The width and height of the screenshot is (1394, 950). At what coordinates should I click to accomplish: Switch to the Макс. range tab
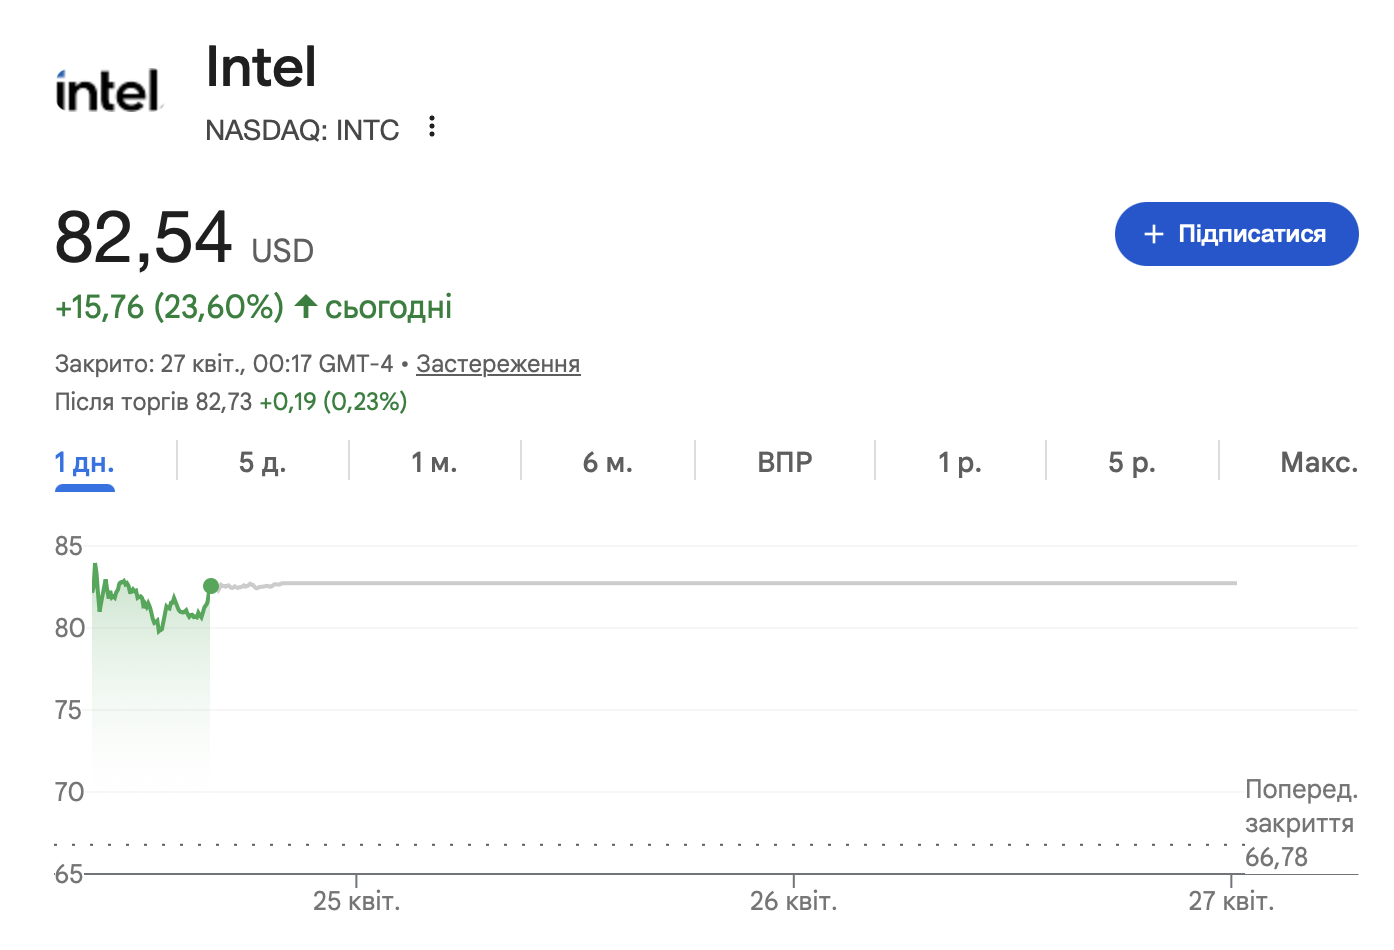pos(1318,463)
